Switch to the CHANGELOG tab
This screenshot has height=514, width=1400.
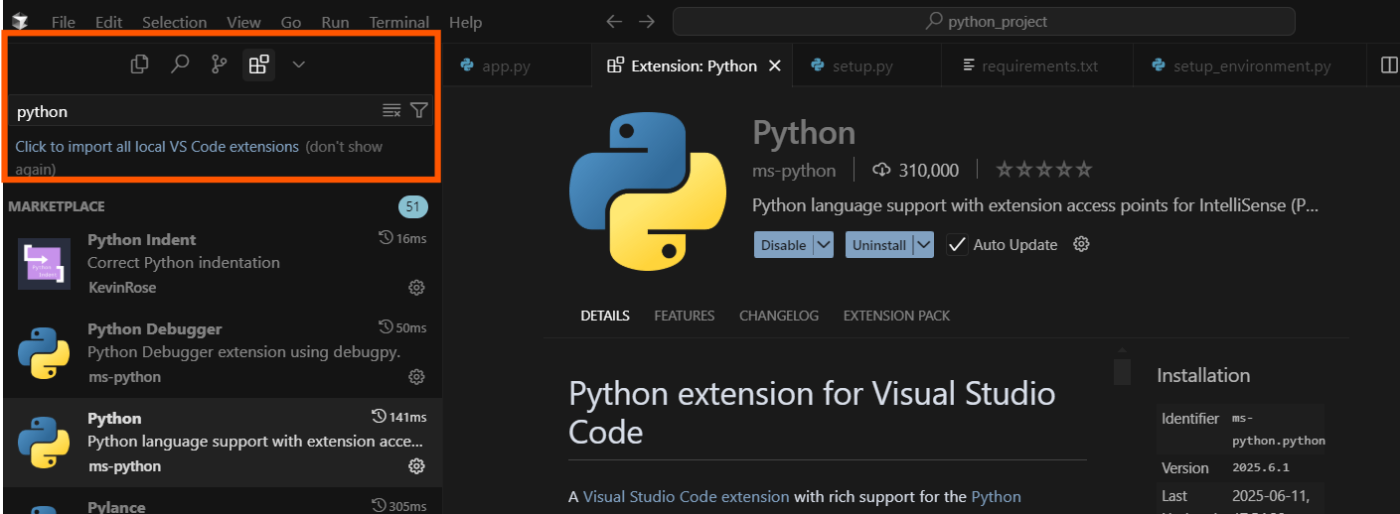tap(779, 316)
